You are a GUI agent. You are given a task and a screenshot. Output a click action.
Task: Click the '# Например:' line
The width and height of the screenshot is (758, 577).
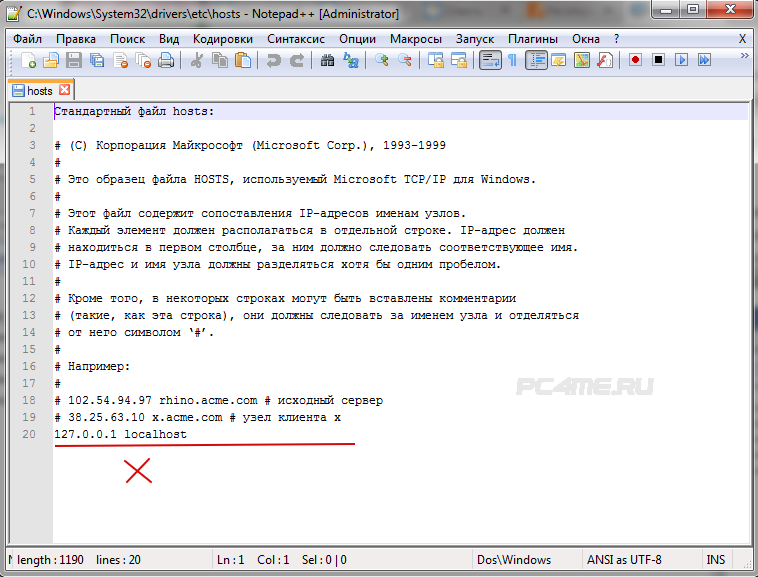coord(92,366)
